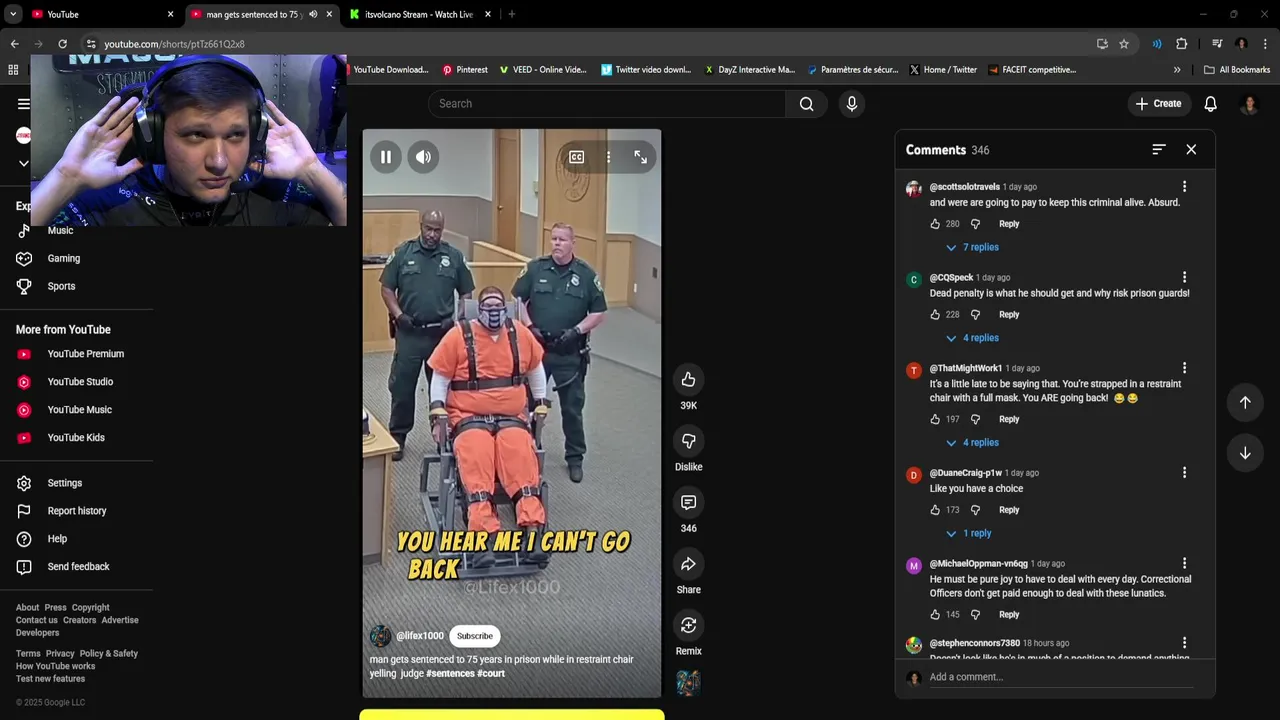
Task: Go to the next Short with down arrow
Action: 1245,453
